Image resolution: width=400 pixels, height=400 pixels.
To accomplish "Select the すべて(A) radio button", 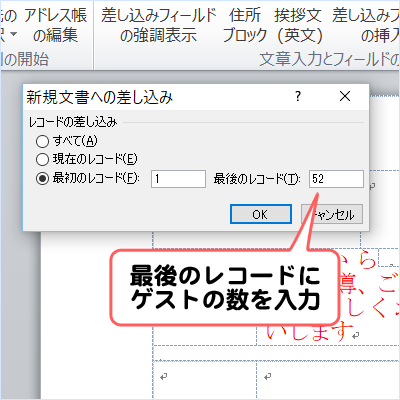I will (x=42, y=141).
